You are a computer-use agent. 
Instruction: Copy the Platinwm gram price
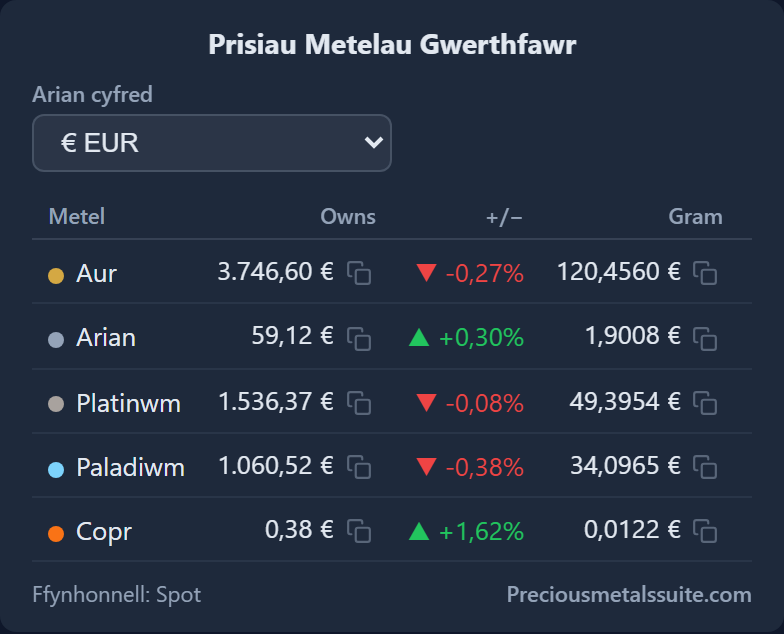click(705, 403)
